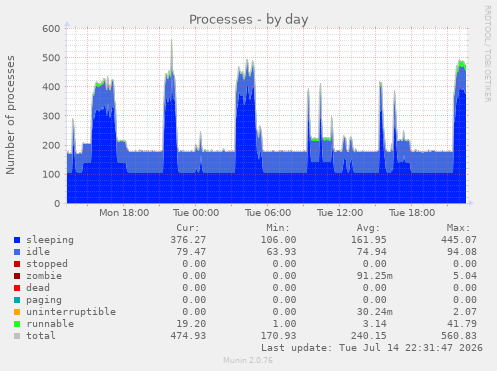Click sleeping maximum value 445.07
The image size is (497, 371).
pyautogui.click(x=459, y=240)
